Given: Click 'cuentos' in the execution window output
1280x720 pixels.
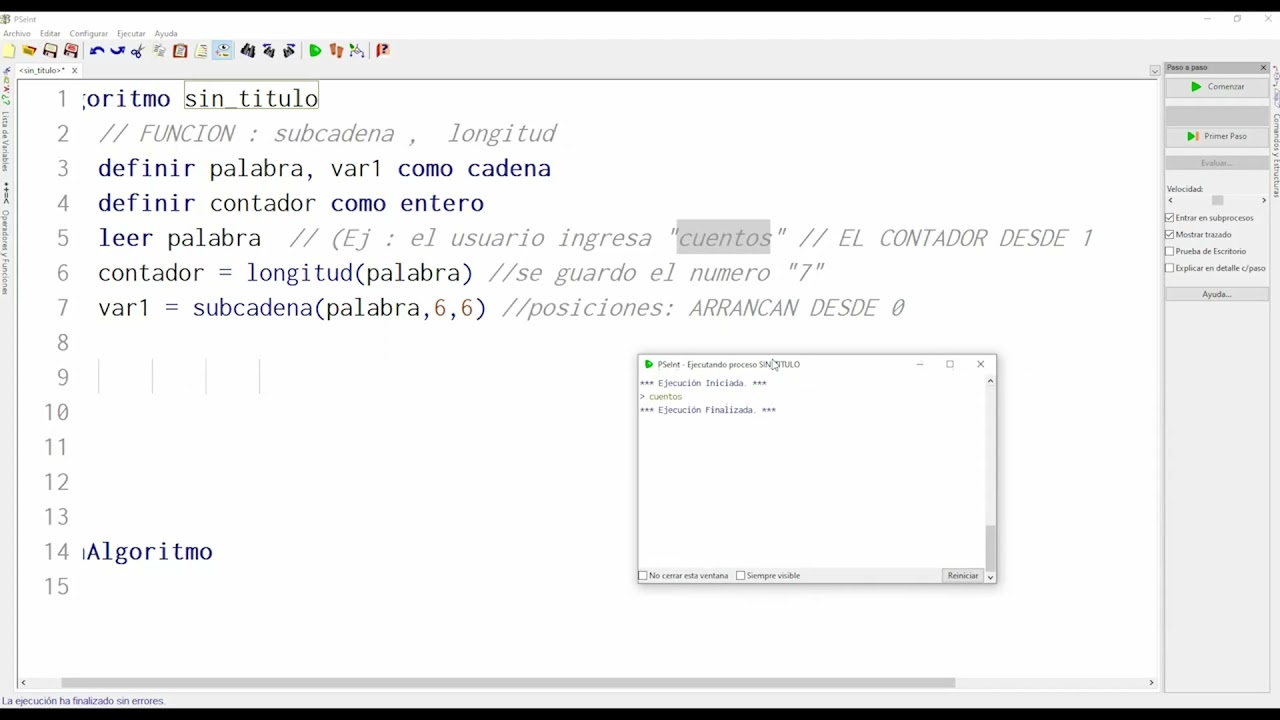Looking at the screenshot, I should click(665, 397).
